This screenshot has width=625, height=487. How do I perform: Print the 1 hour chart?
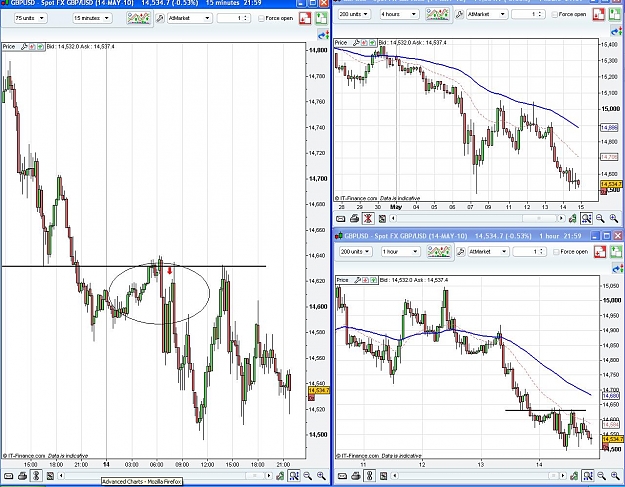click(x=356, y=475)
